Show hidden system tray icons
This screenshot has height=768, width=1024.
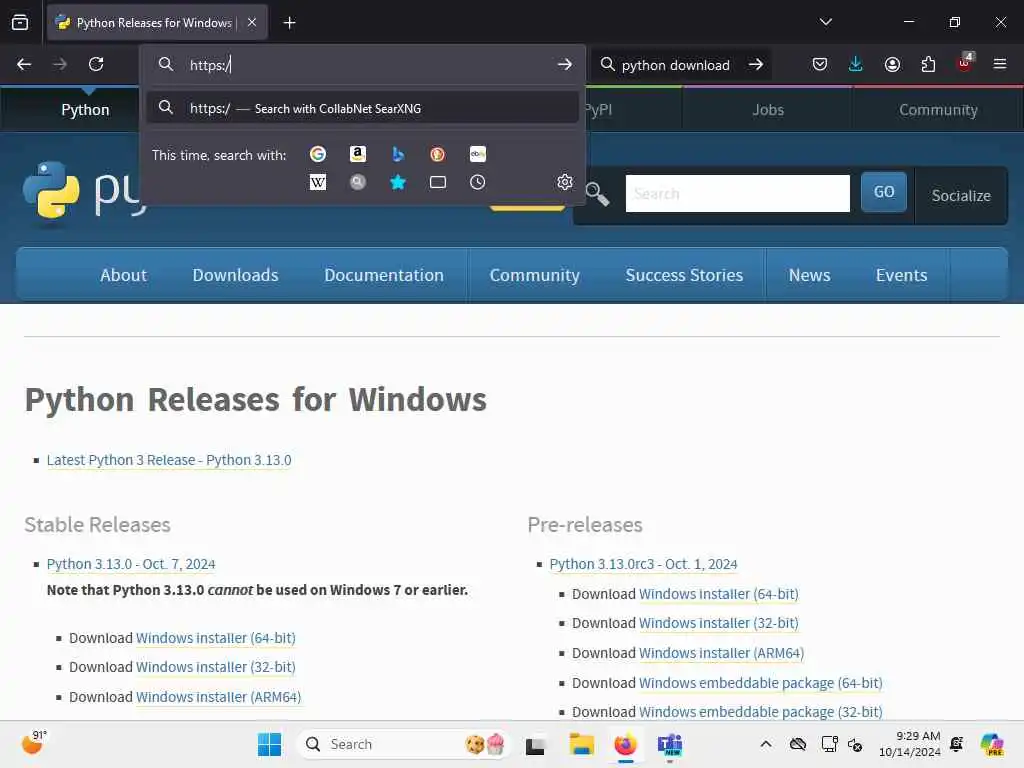[766, 744]
